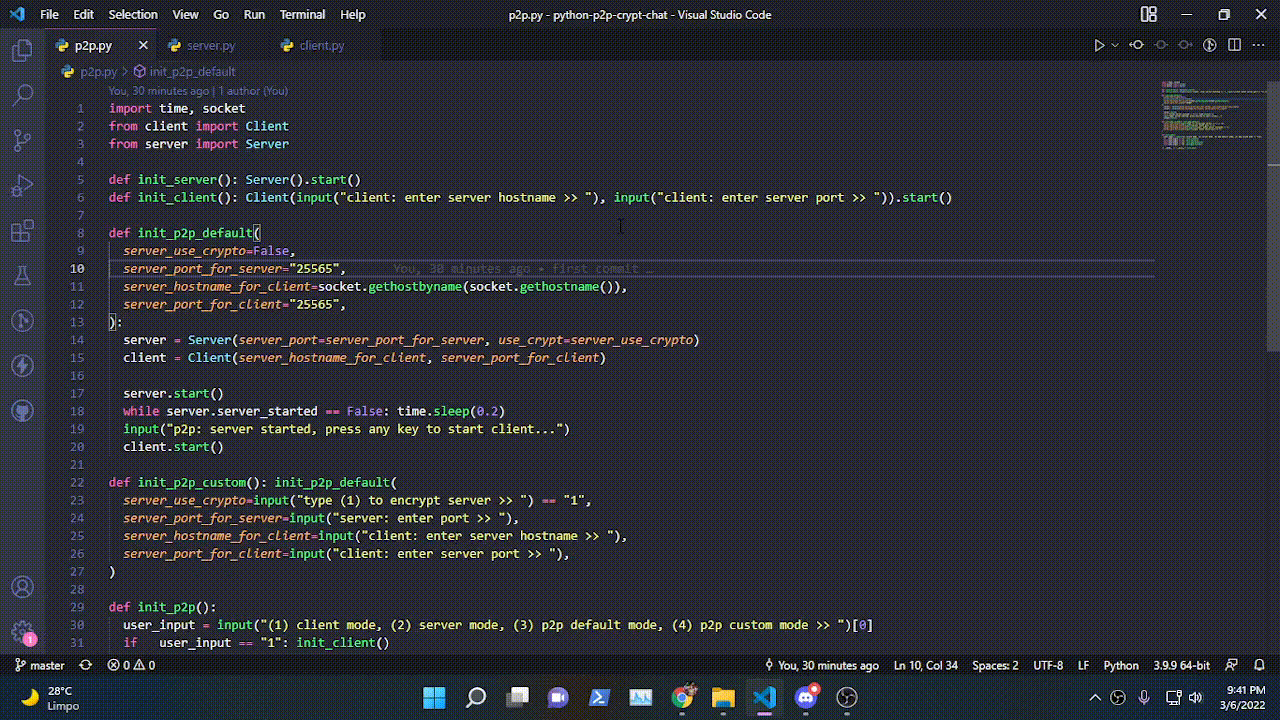Viewport: 1280px width, 720px height.
Task: Click 'You, 30 minutes ago' blame status
Action: tap(822, 665)
